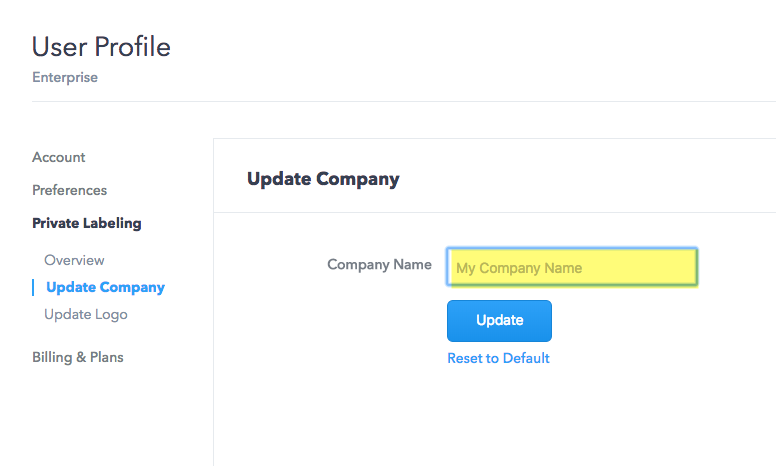Click the yellow highlighted input box

coord(572,267)
